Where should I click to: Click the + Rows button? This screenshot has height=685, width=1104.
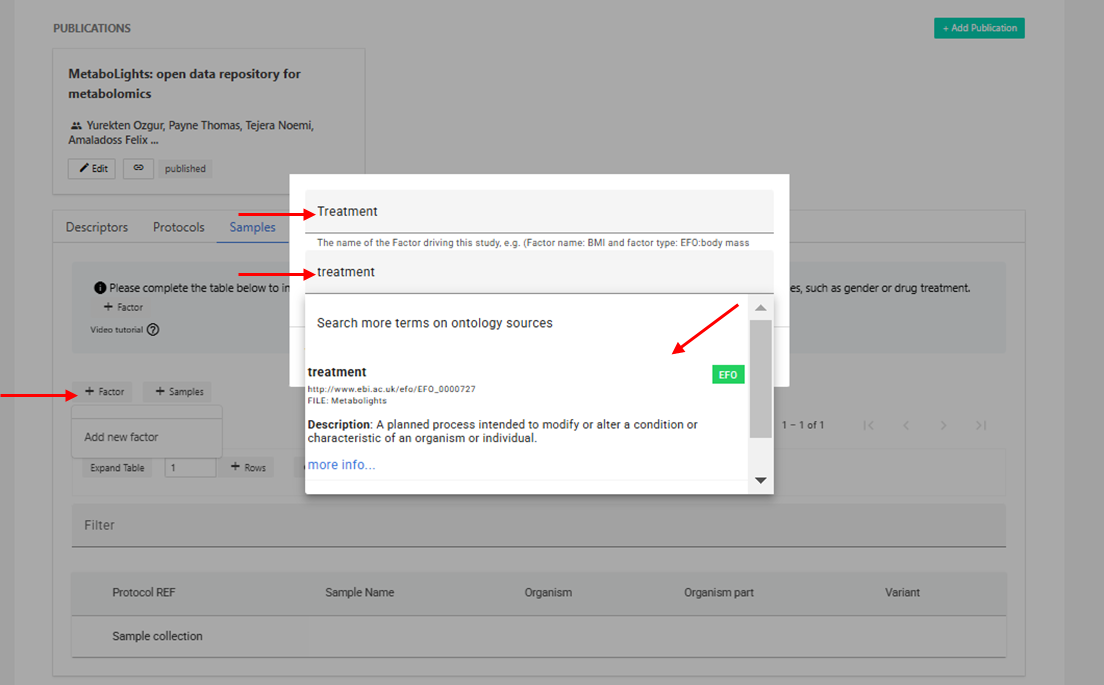(249, 467)
